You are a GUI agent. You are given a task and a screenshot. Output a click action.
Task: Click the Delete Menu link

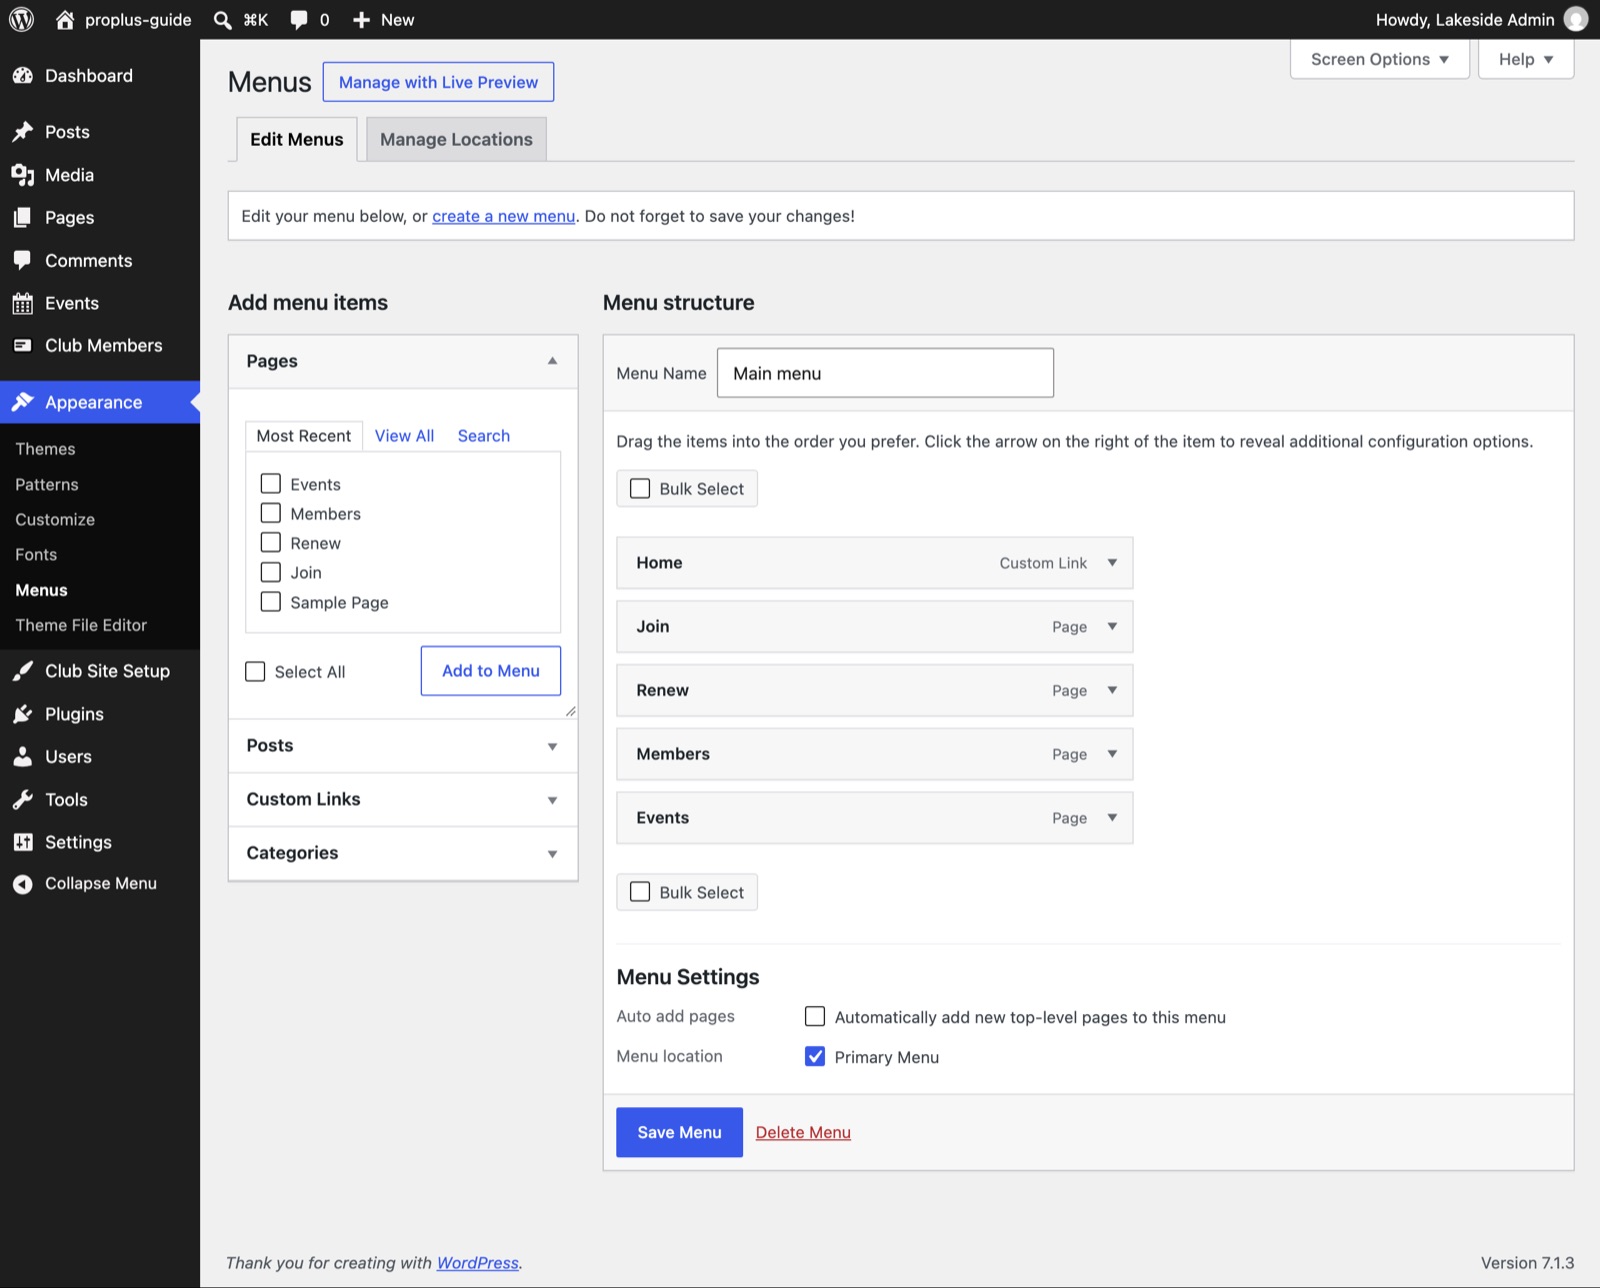(803, 1132)
